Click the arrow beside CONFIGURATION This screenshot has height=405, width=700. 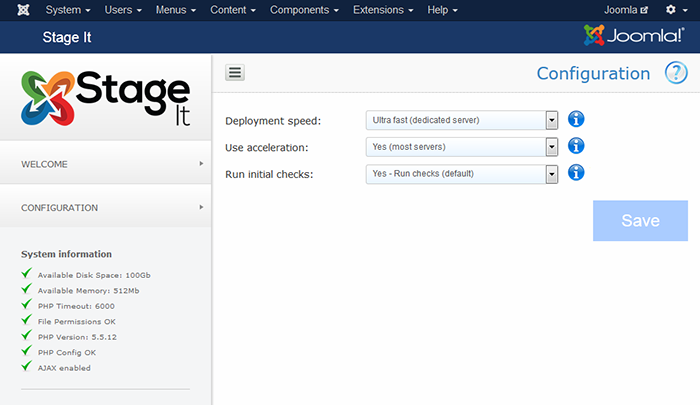(x=201, y=207)
